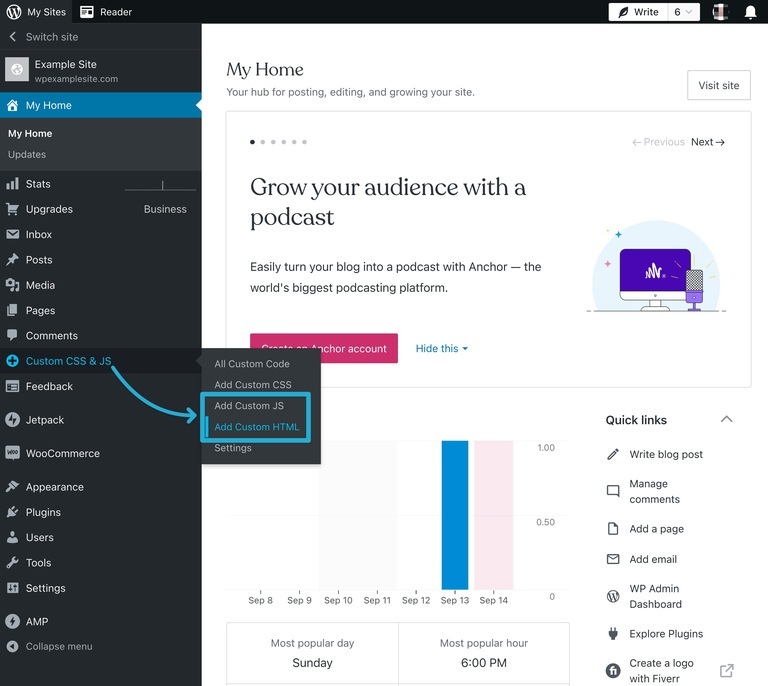
Task: Click the AMP icon in sidebar
Action: pos(12,621)
